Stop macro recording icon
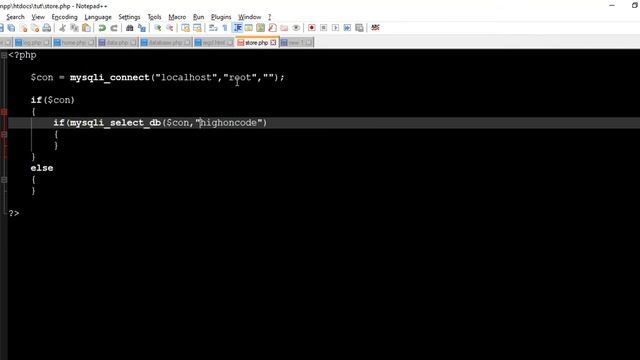Screen dimensions: 640x360 [324, 28]
